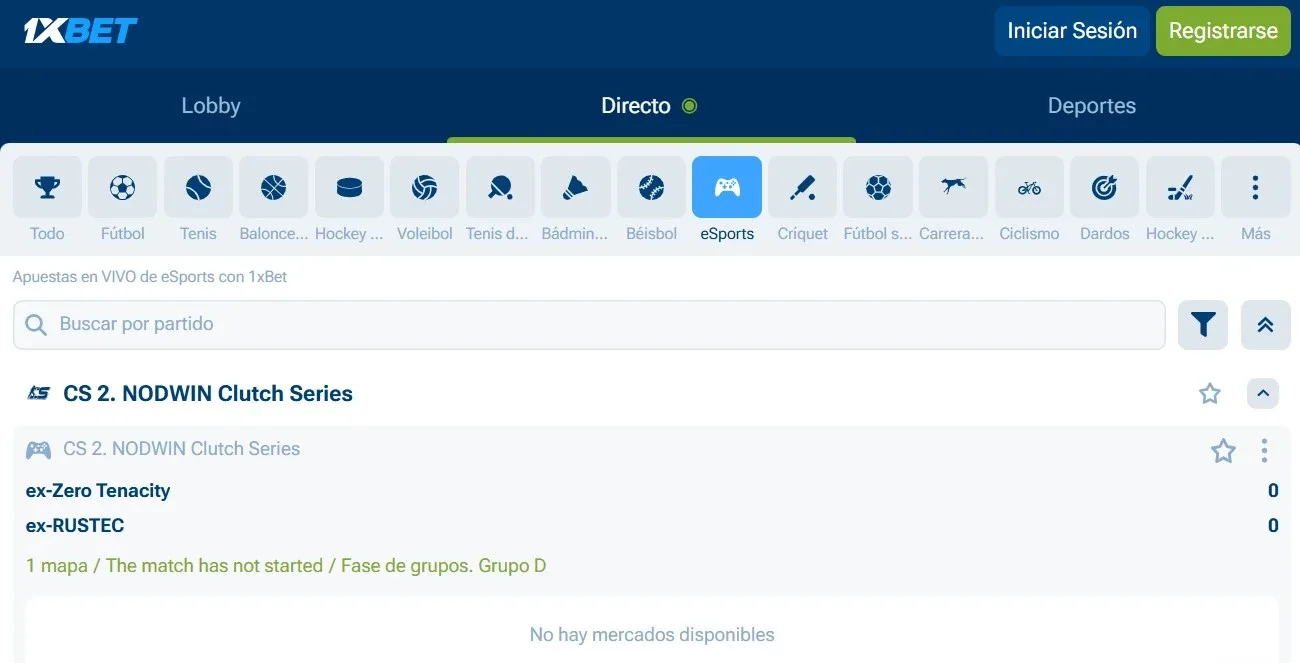Open the filter funnel button
The height and width of the screenshot is (663, 1300).
click(1203, 324)
